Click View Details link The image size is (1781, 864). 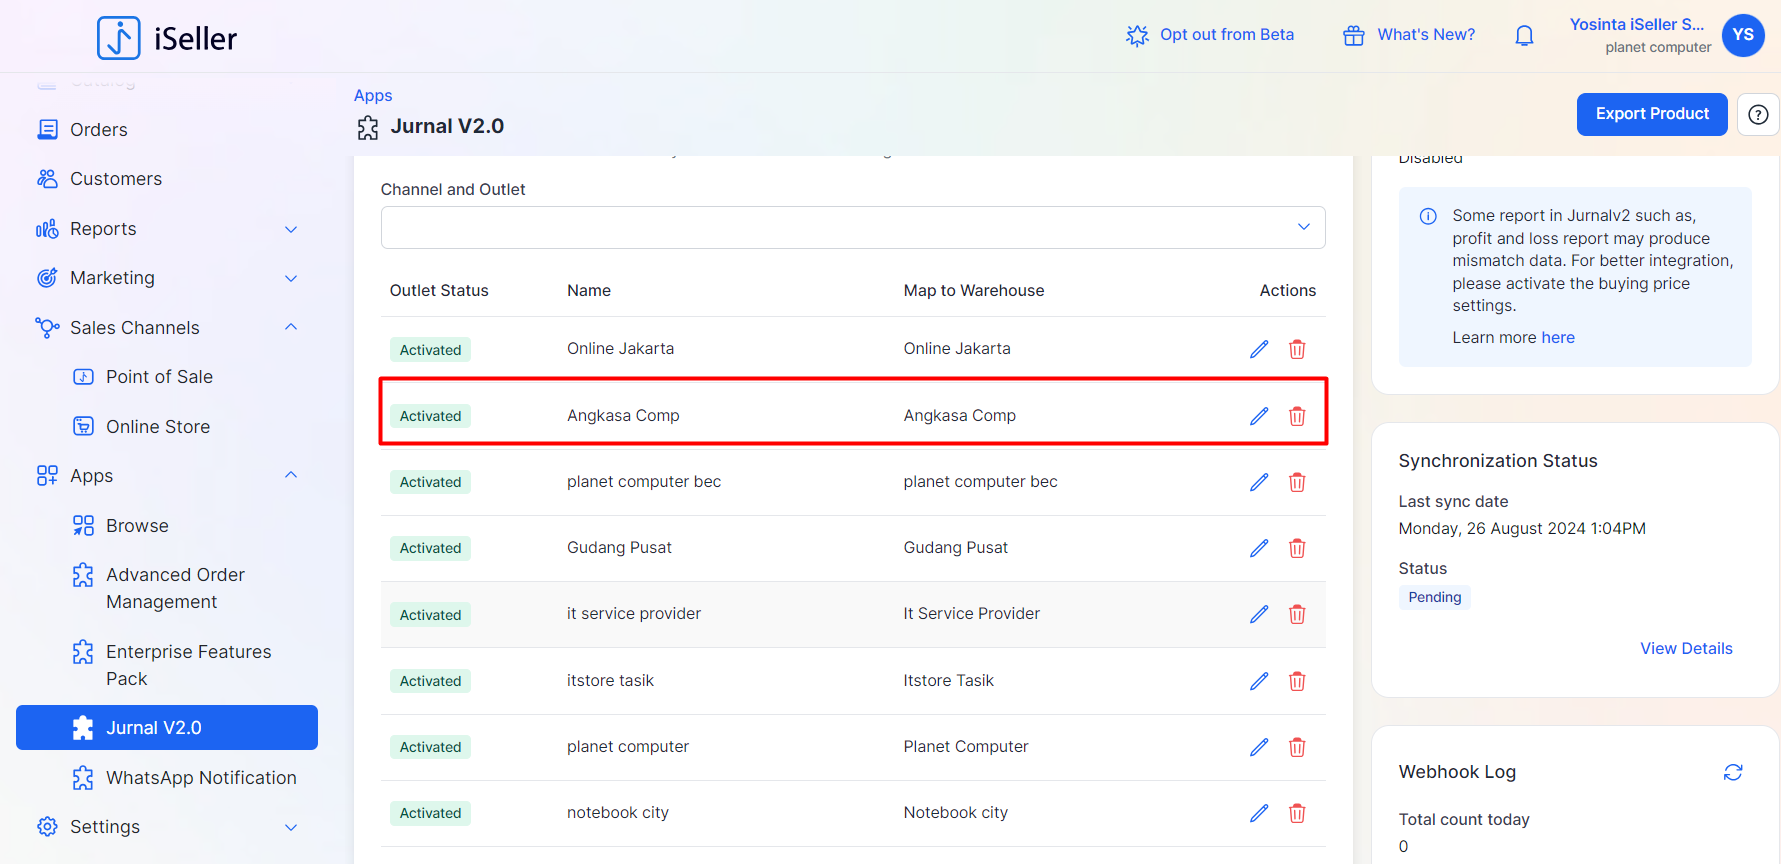(1686, 649)
